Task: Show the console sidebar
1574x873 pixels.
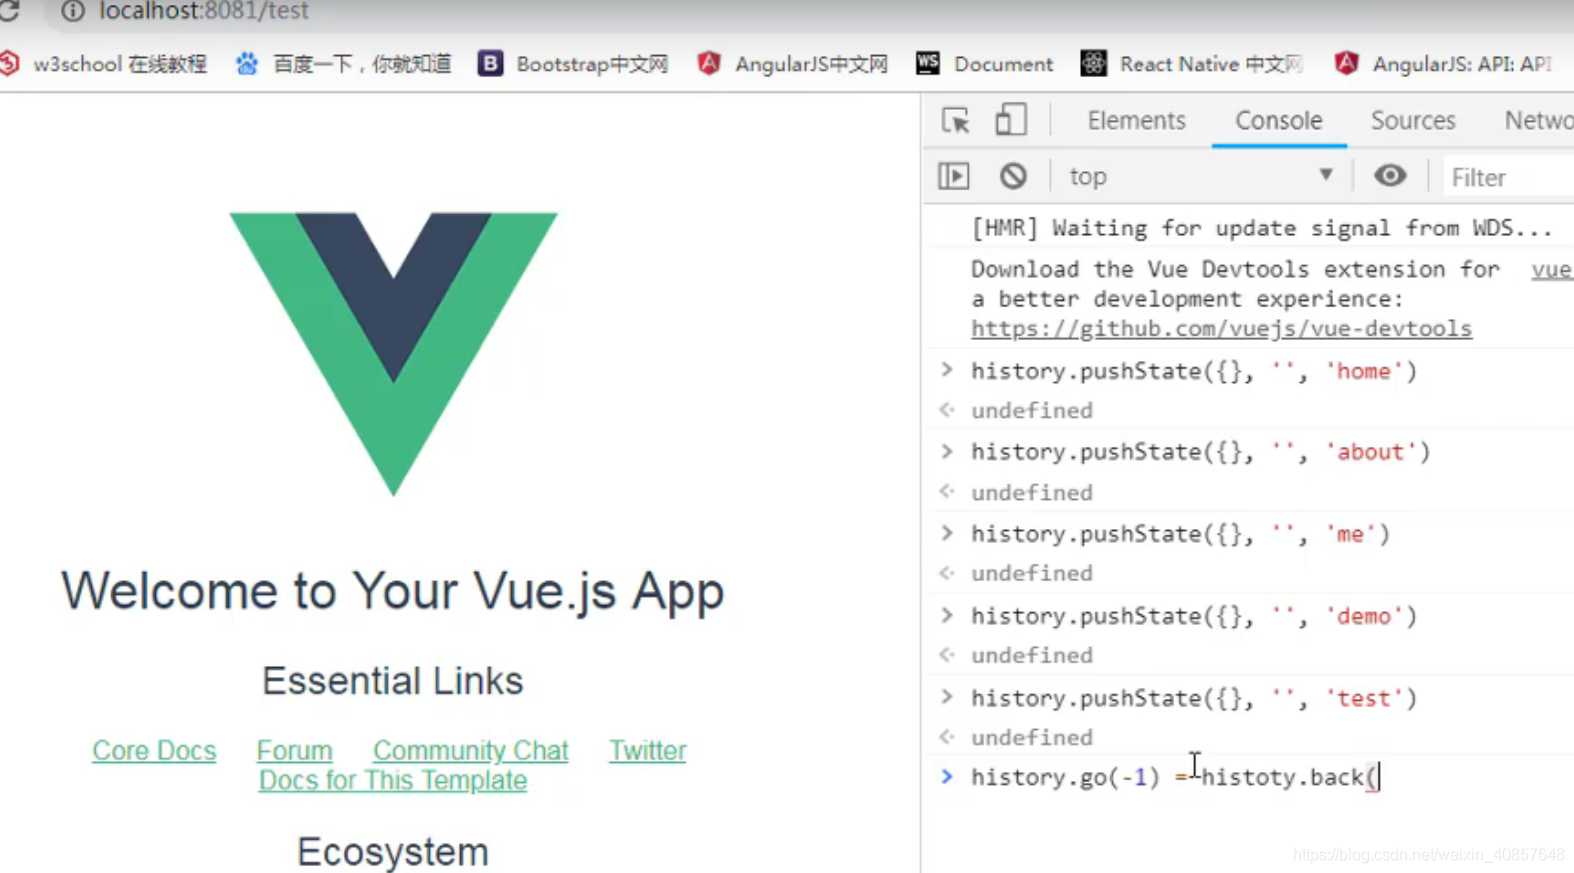Action: pos(954,176)
